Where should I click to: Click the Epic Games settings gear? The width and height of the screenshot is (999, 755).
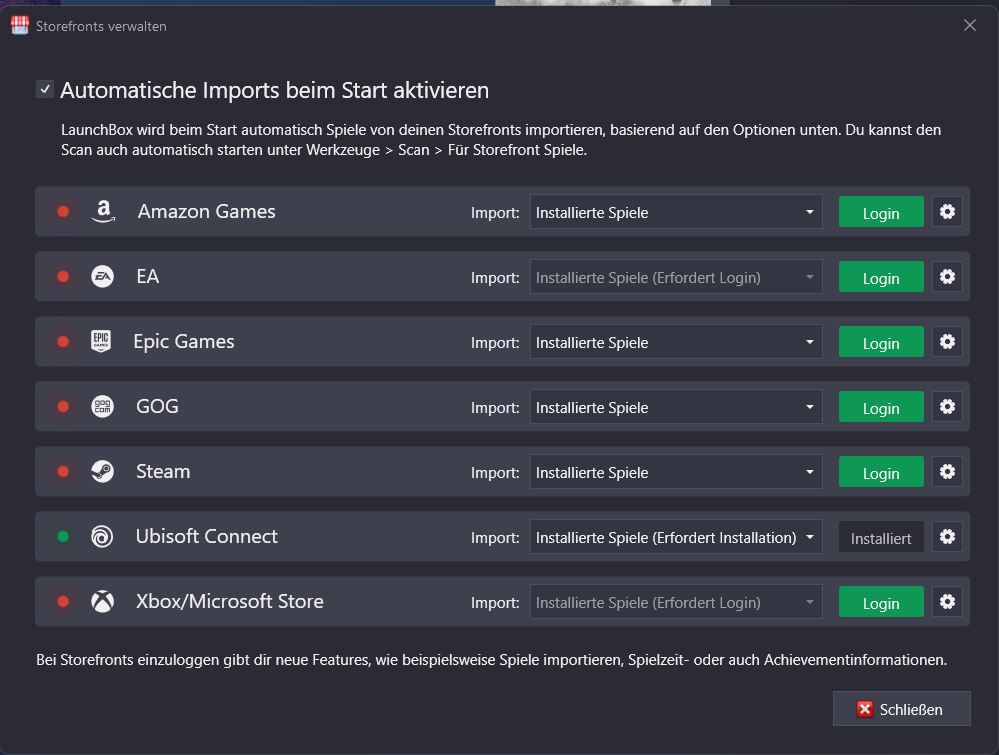click(x=947, y=342)
